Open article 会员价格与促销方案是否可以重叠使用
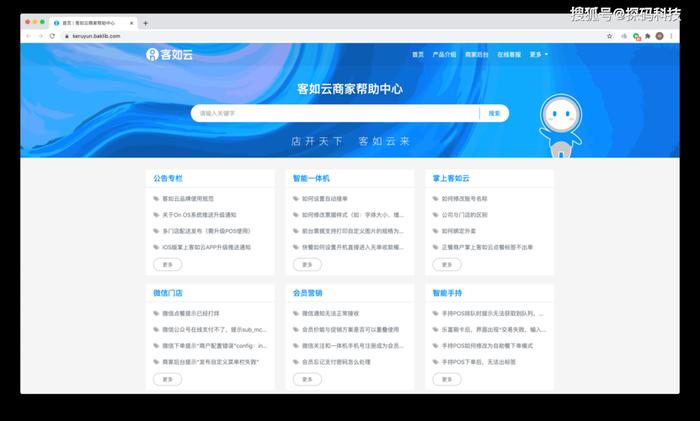 click(x=350, y=329)
